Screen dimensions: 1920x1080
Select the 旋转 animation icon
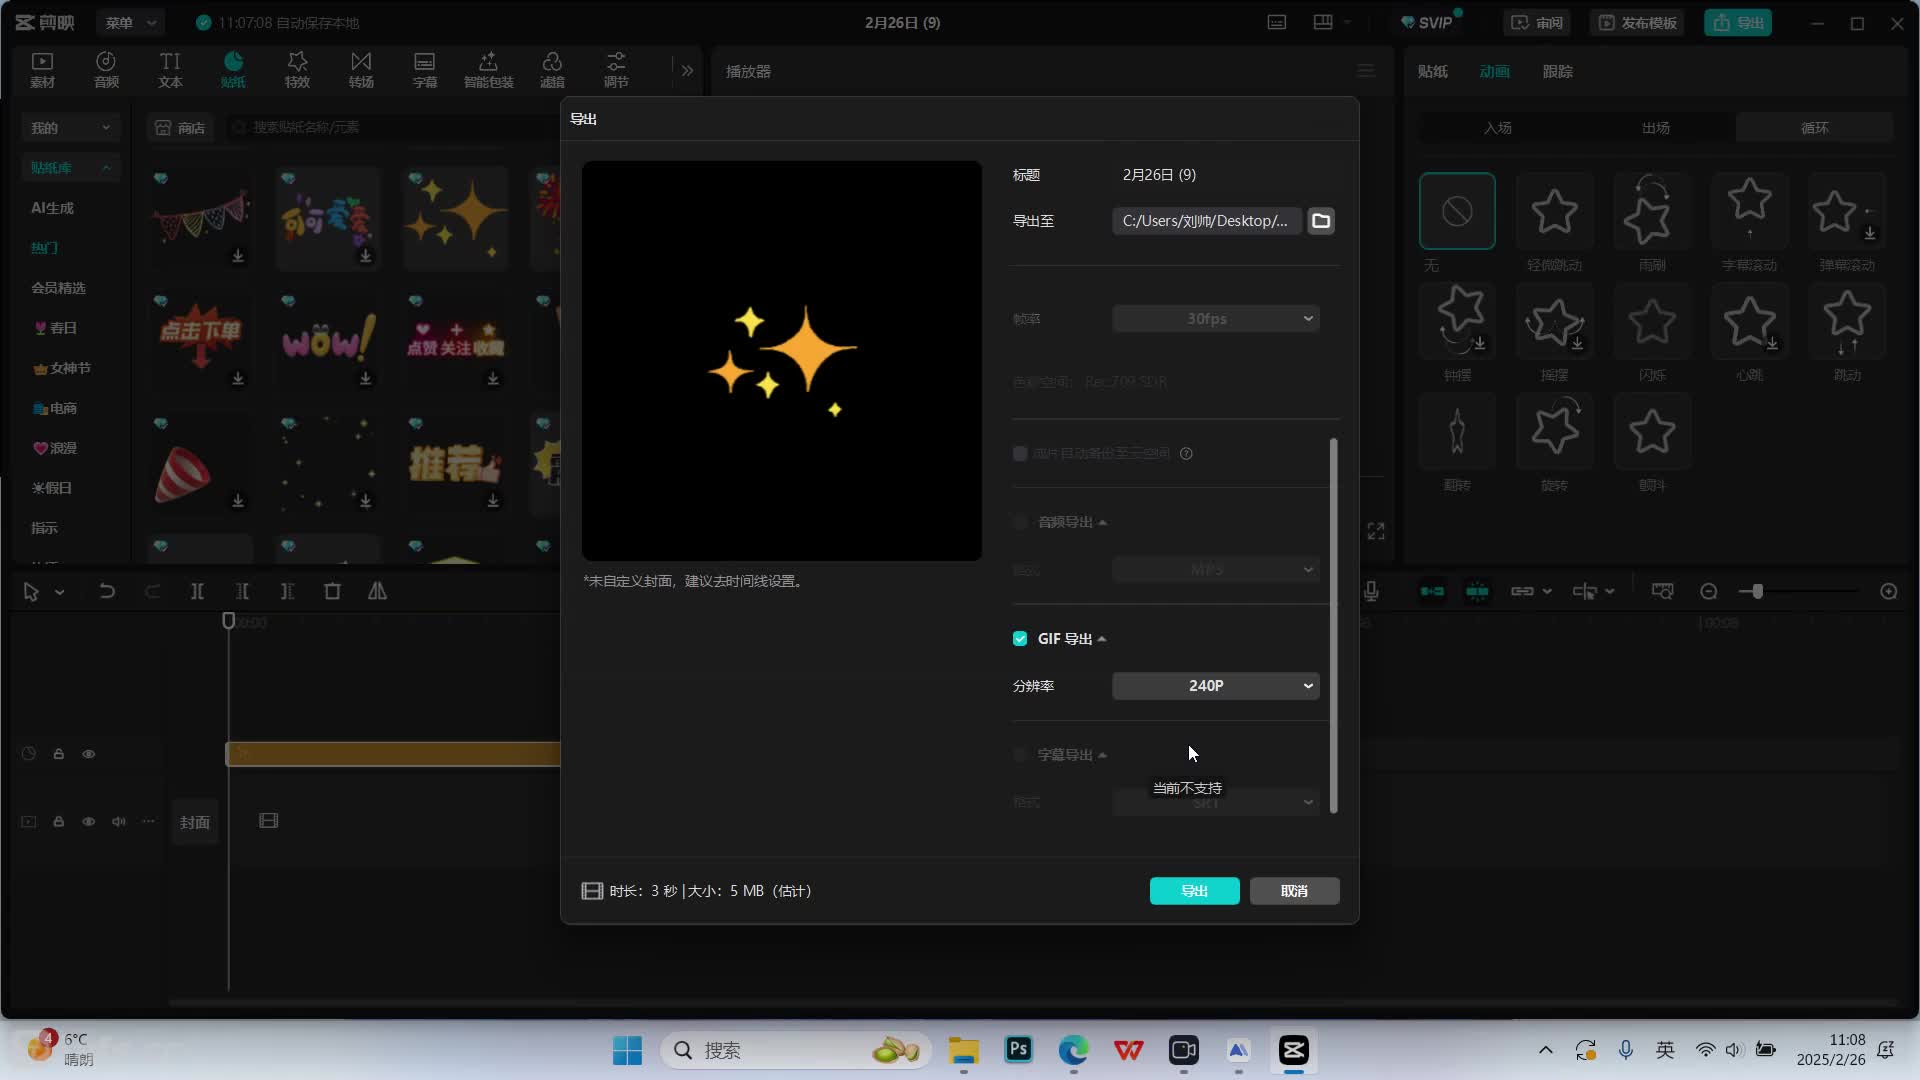pyautogui.click(x=1554, y=431)
